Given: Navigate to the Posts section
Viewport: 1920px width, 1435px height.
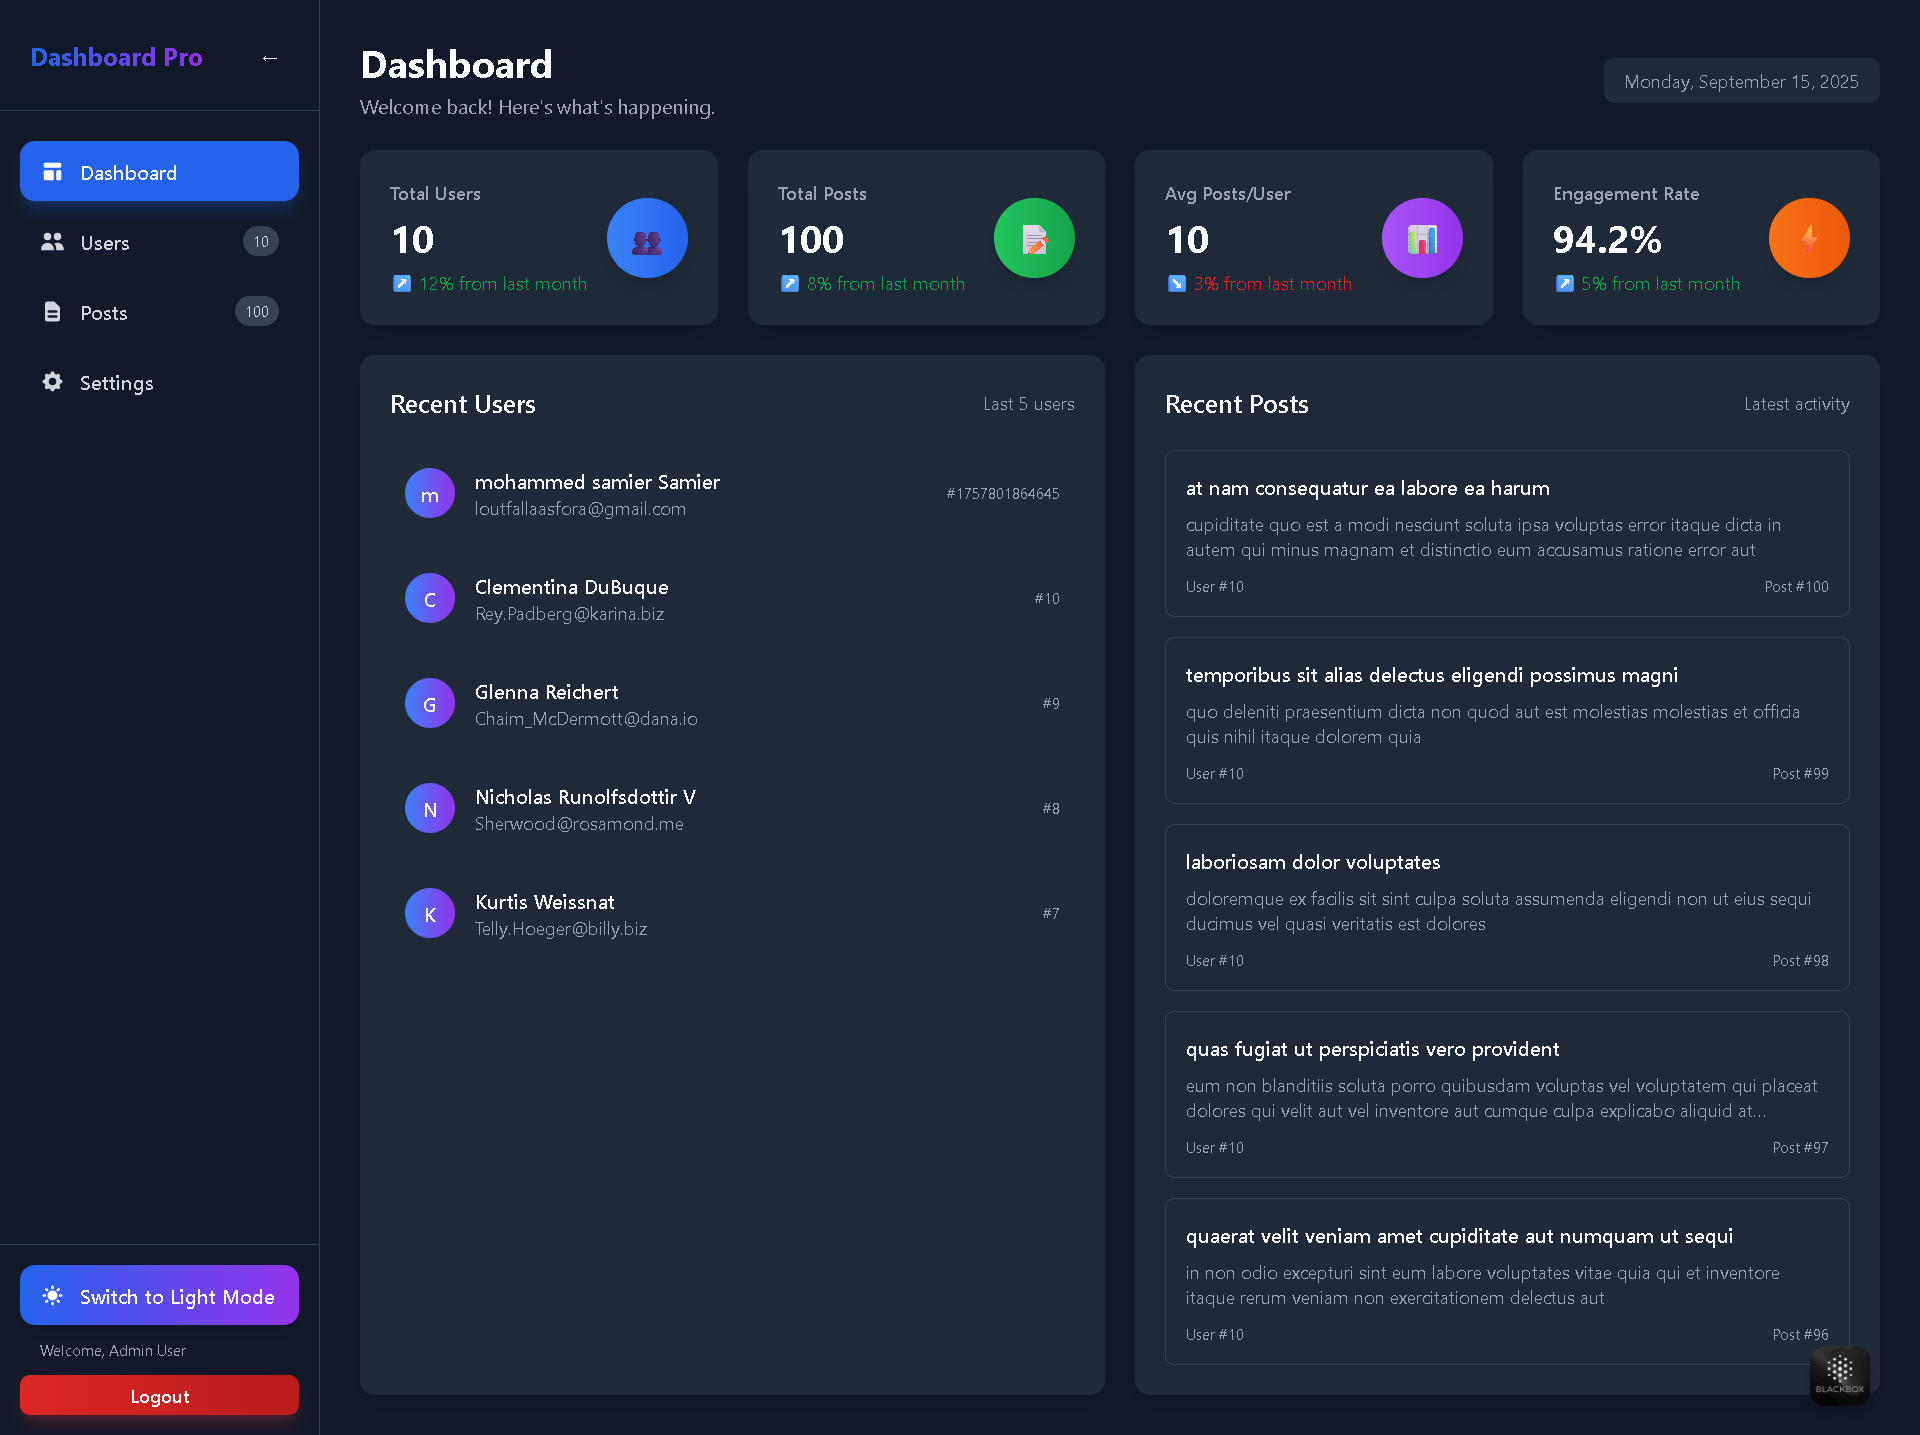Looking at the screenshot, I should click(103, 312).
